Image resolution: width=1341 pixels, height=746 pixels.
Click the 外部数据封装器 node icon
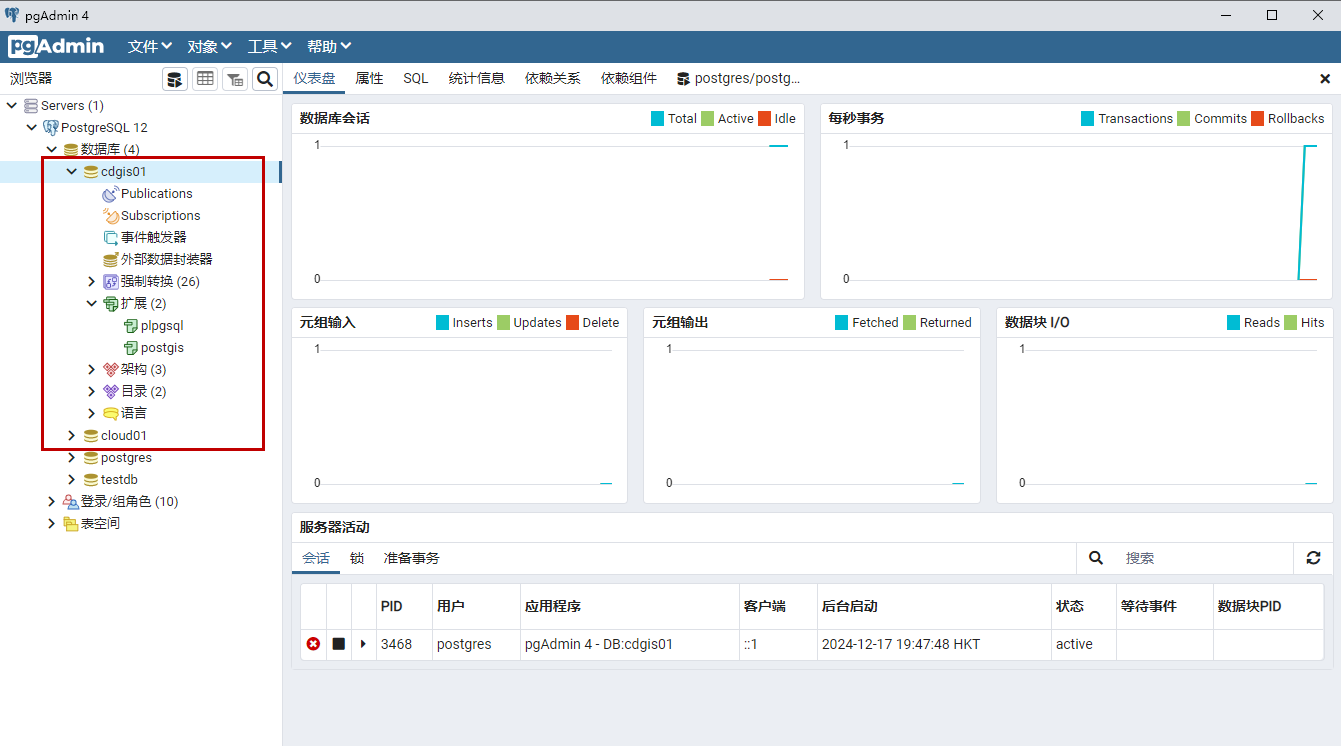pos(111,259)
